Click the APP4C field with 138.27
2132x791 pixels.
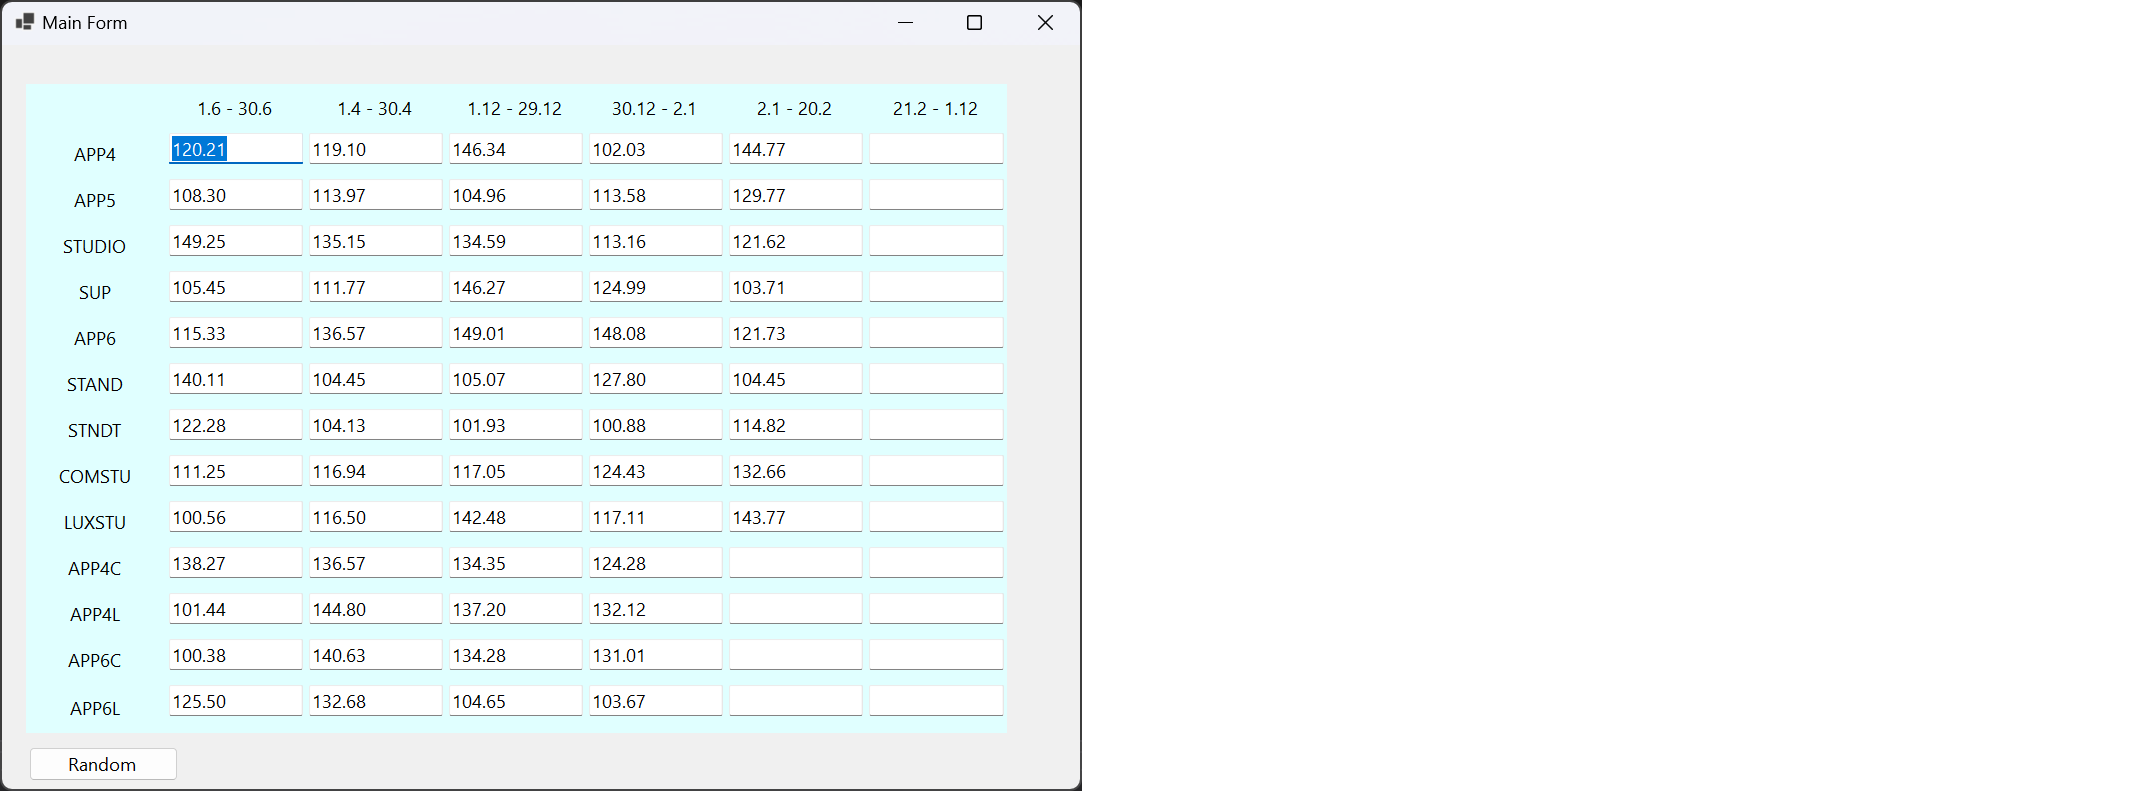236,563
